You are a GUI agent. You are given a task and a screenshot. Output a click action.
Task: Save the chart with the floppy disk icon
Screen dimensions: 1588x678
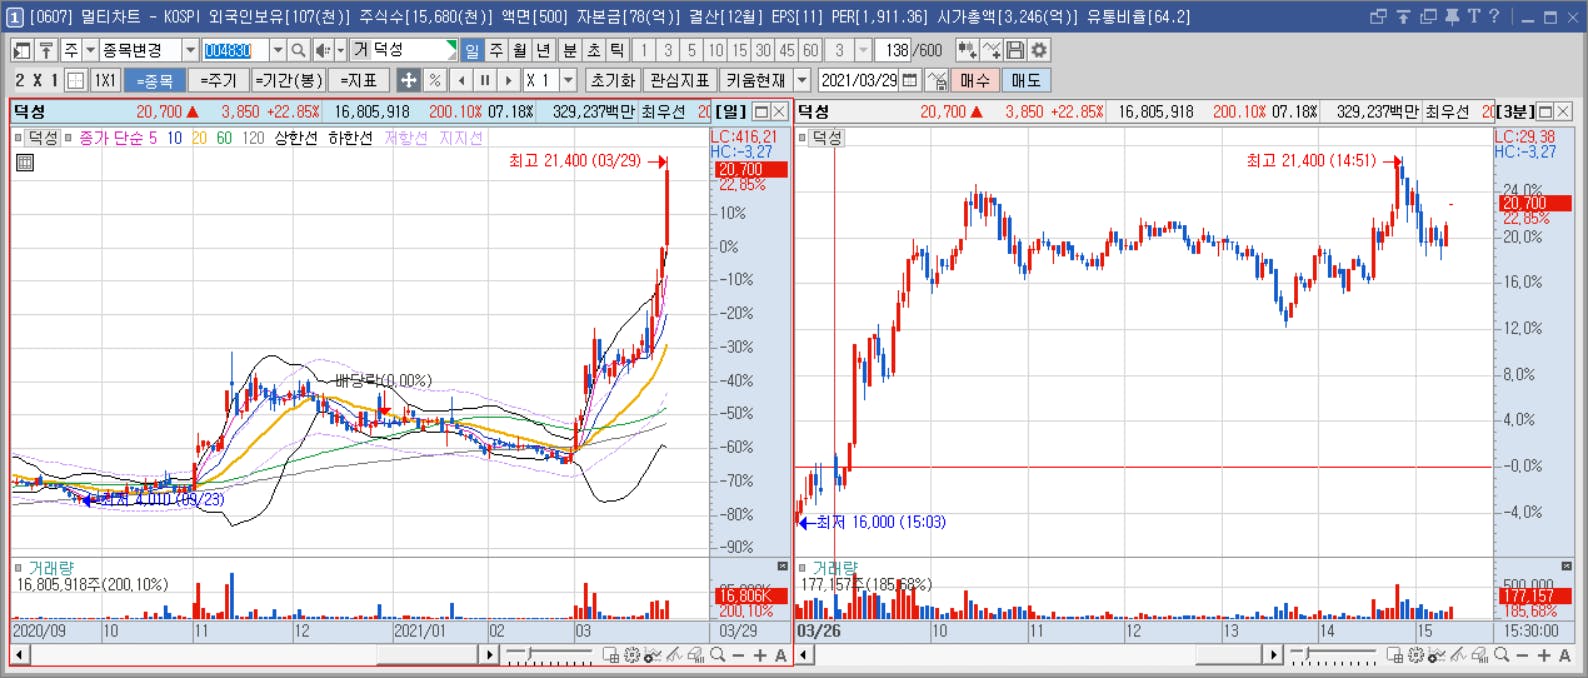[x=1016, y=50]
